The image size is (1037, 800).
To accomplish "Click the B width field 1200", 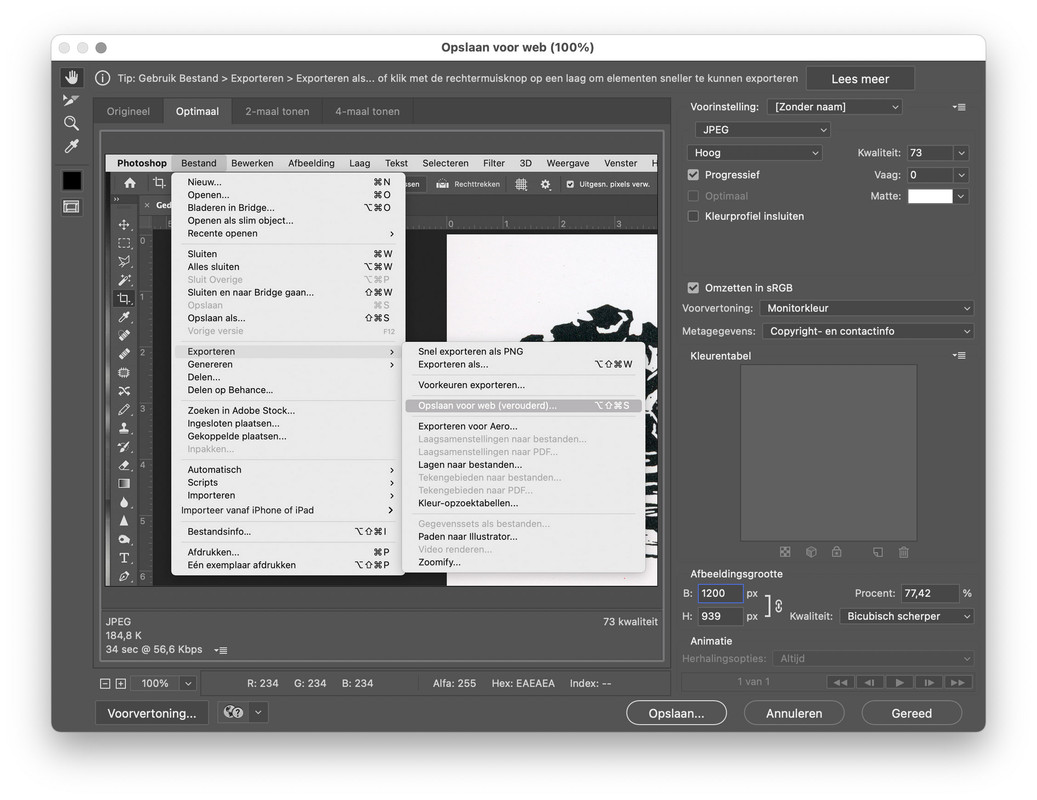I will click(720, 594).
